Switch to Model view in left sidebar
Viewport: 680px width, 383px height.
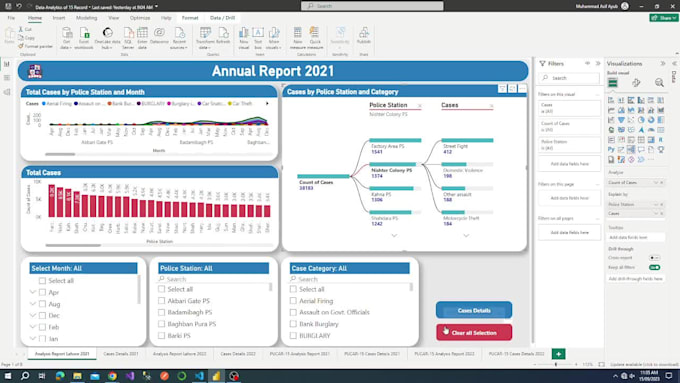click(7, 92)
